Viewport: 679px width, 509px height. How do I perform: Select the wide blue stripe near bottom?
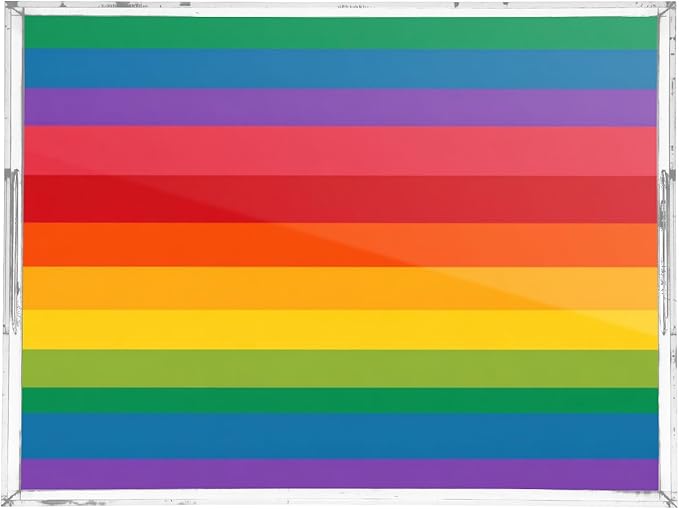[x=341, y=436]
